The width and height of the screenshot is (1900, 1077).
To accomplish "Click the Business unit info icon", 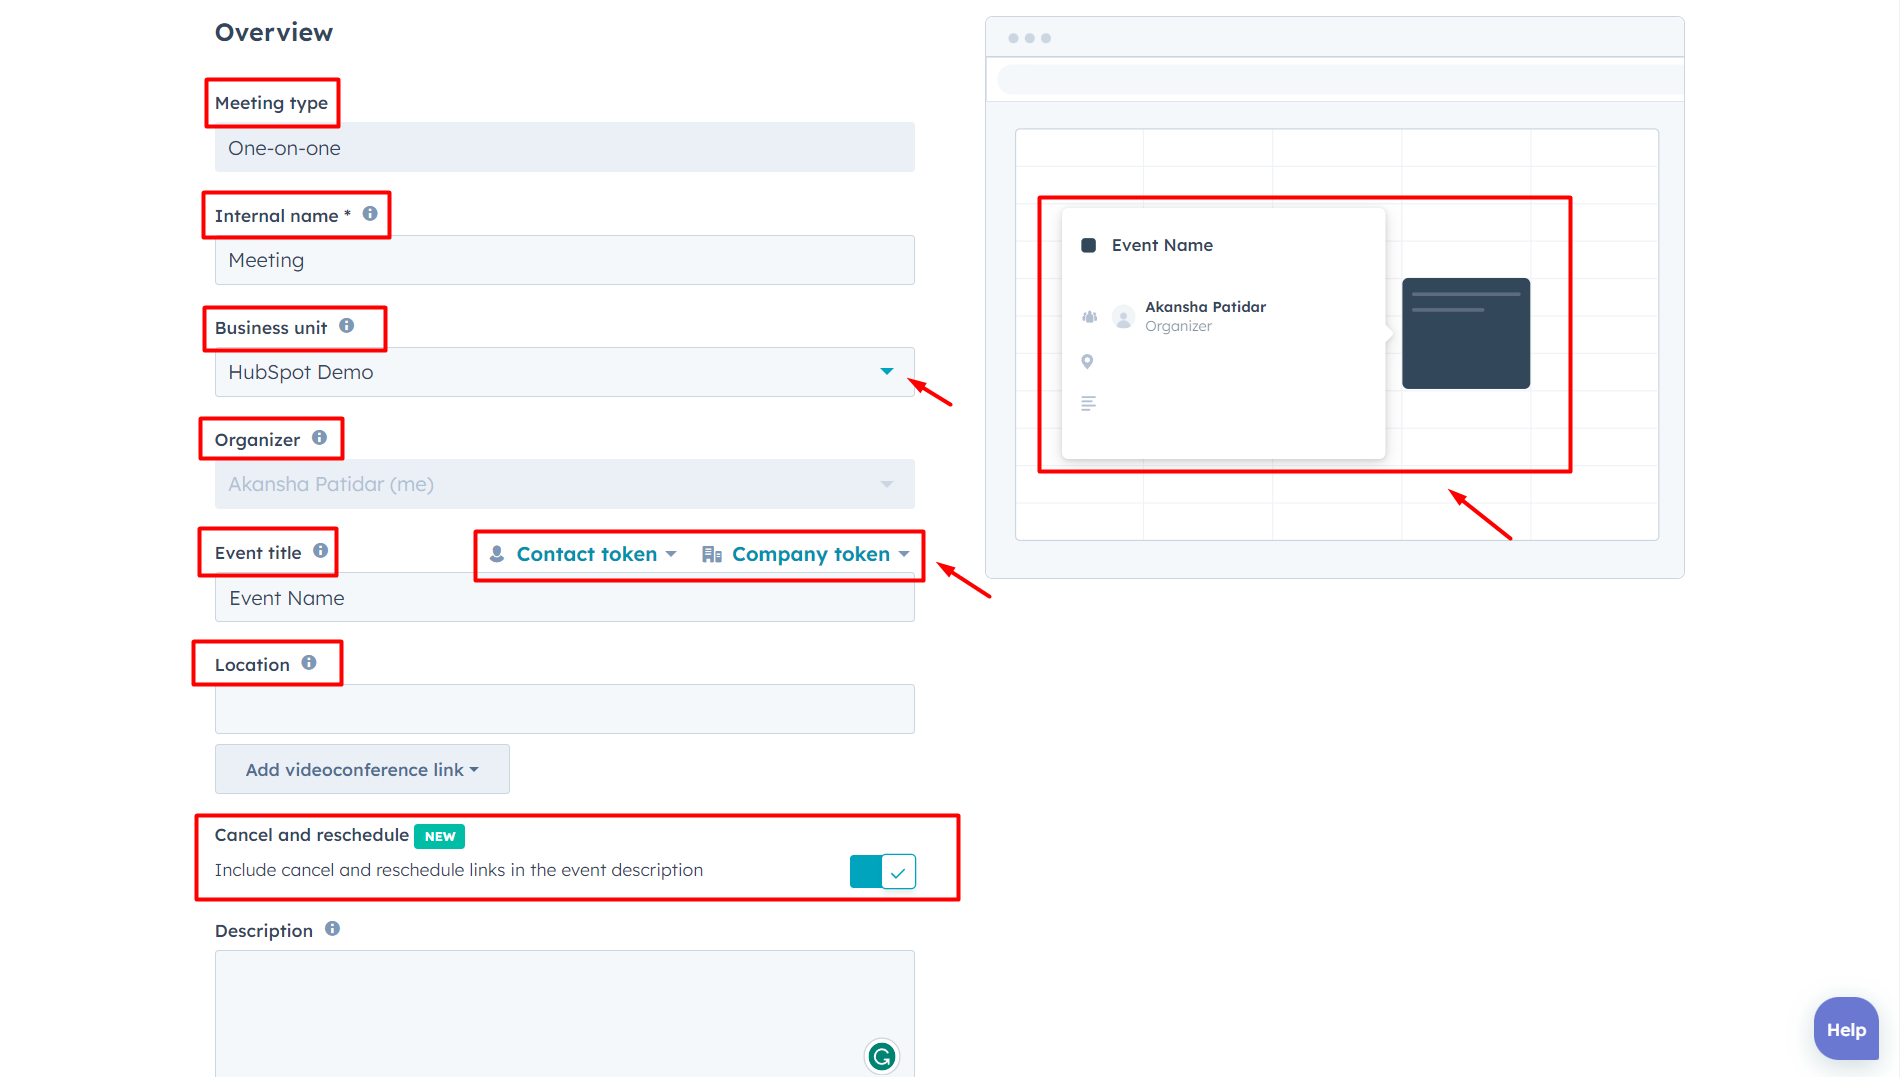I will click(347, 326).
